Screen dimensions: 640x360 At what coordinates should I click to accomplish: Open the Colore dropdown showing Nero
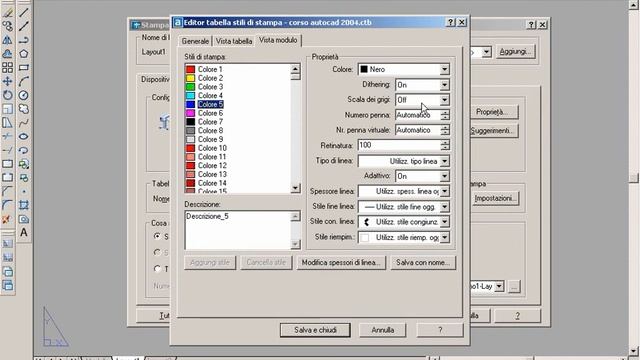(x=444, y=69)
